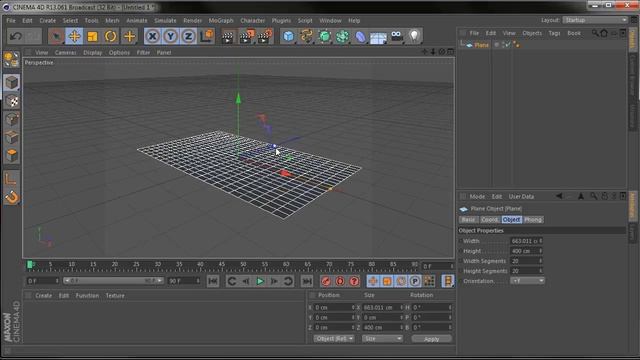Open the File menu
This screenshot has height=360, width=640.
pos(11,20)
